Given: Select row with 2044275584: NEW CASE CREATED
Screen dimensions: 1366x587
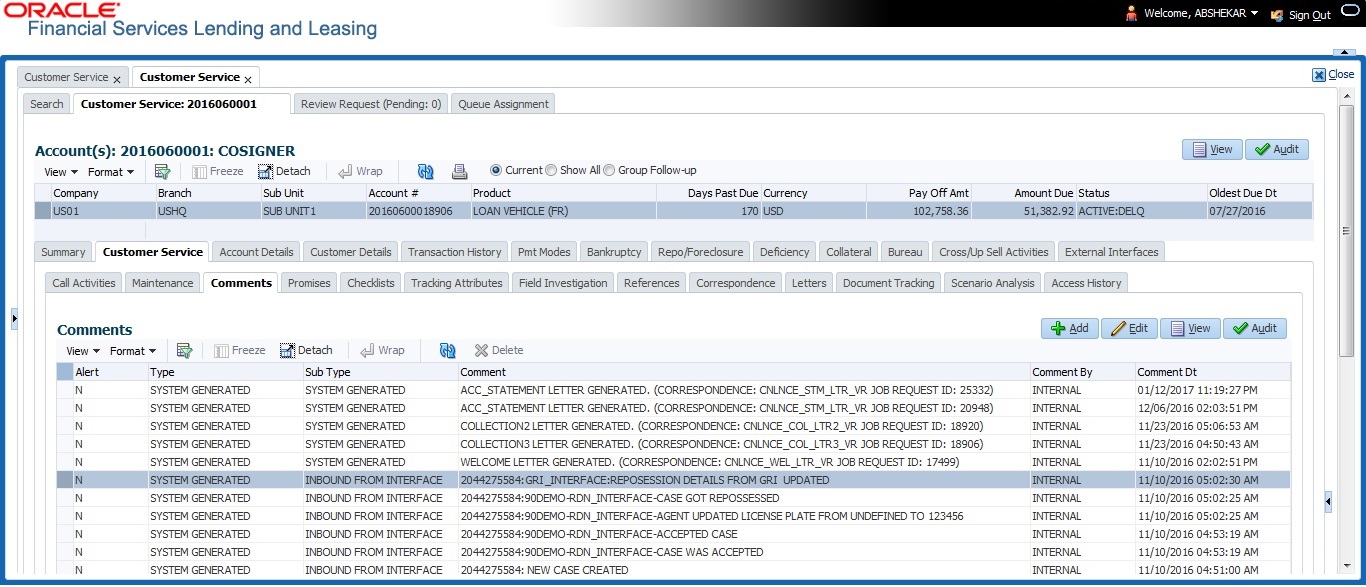Looking at the screenshot, I should pyautogui.click(x=673, y=570).
